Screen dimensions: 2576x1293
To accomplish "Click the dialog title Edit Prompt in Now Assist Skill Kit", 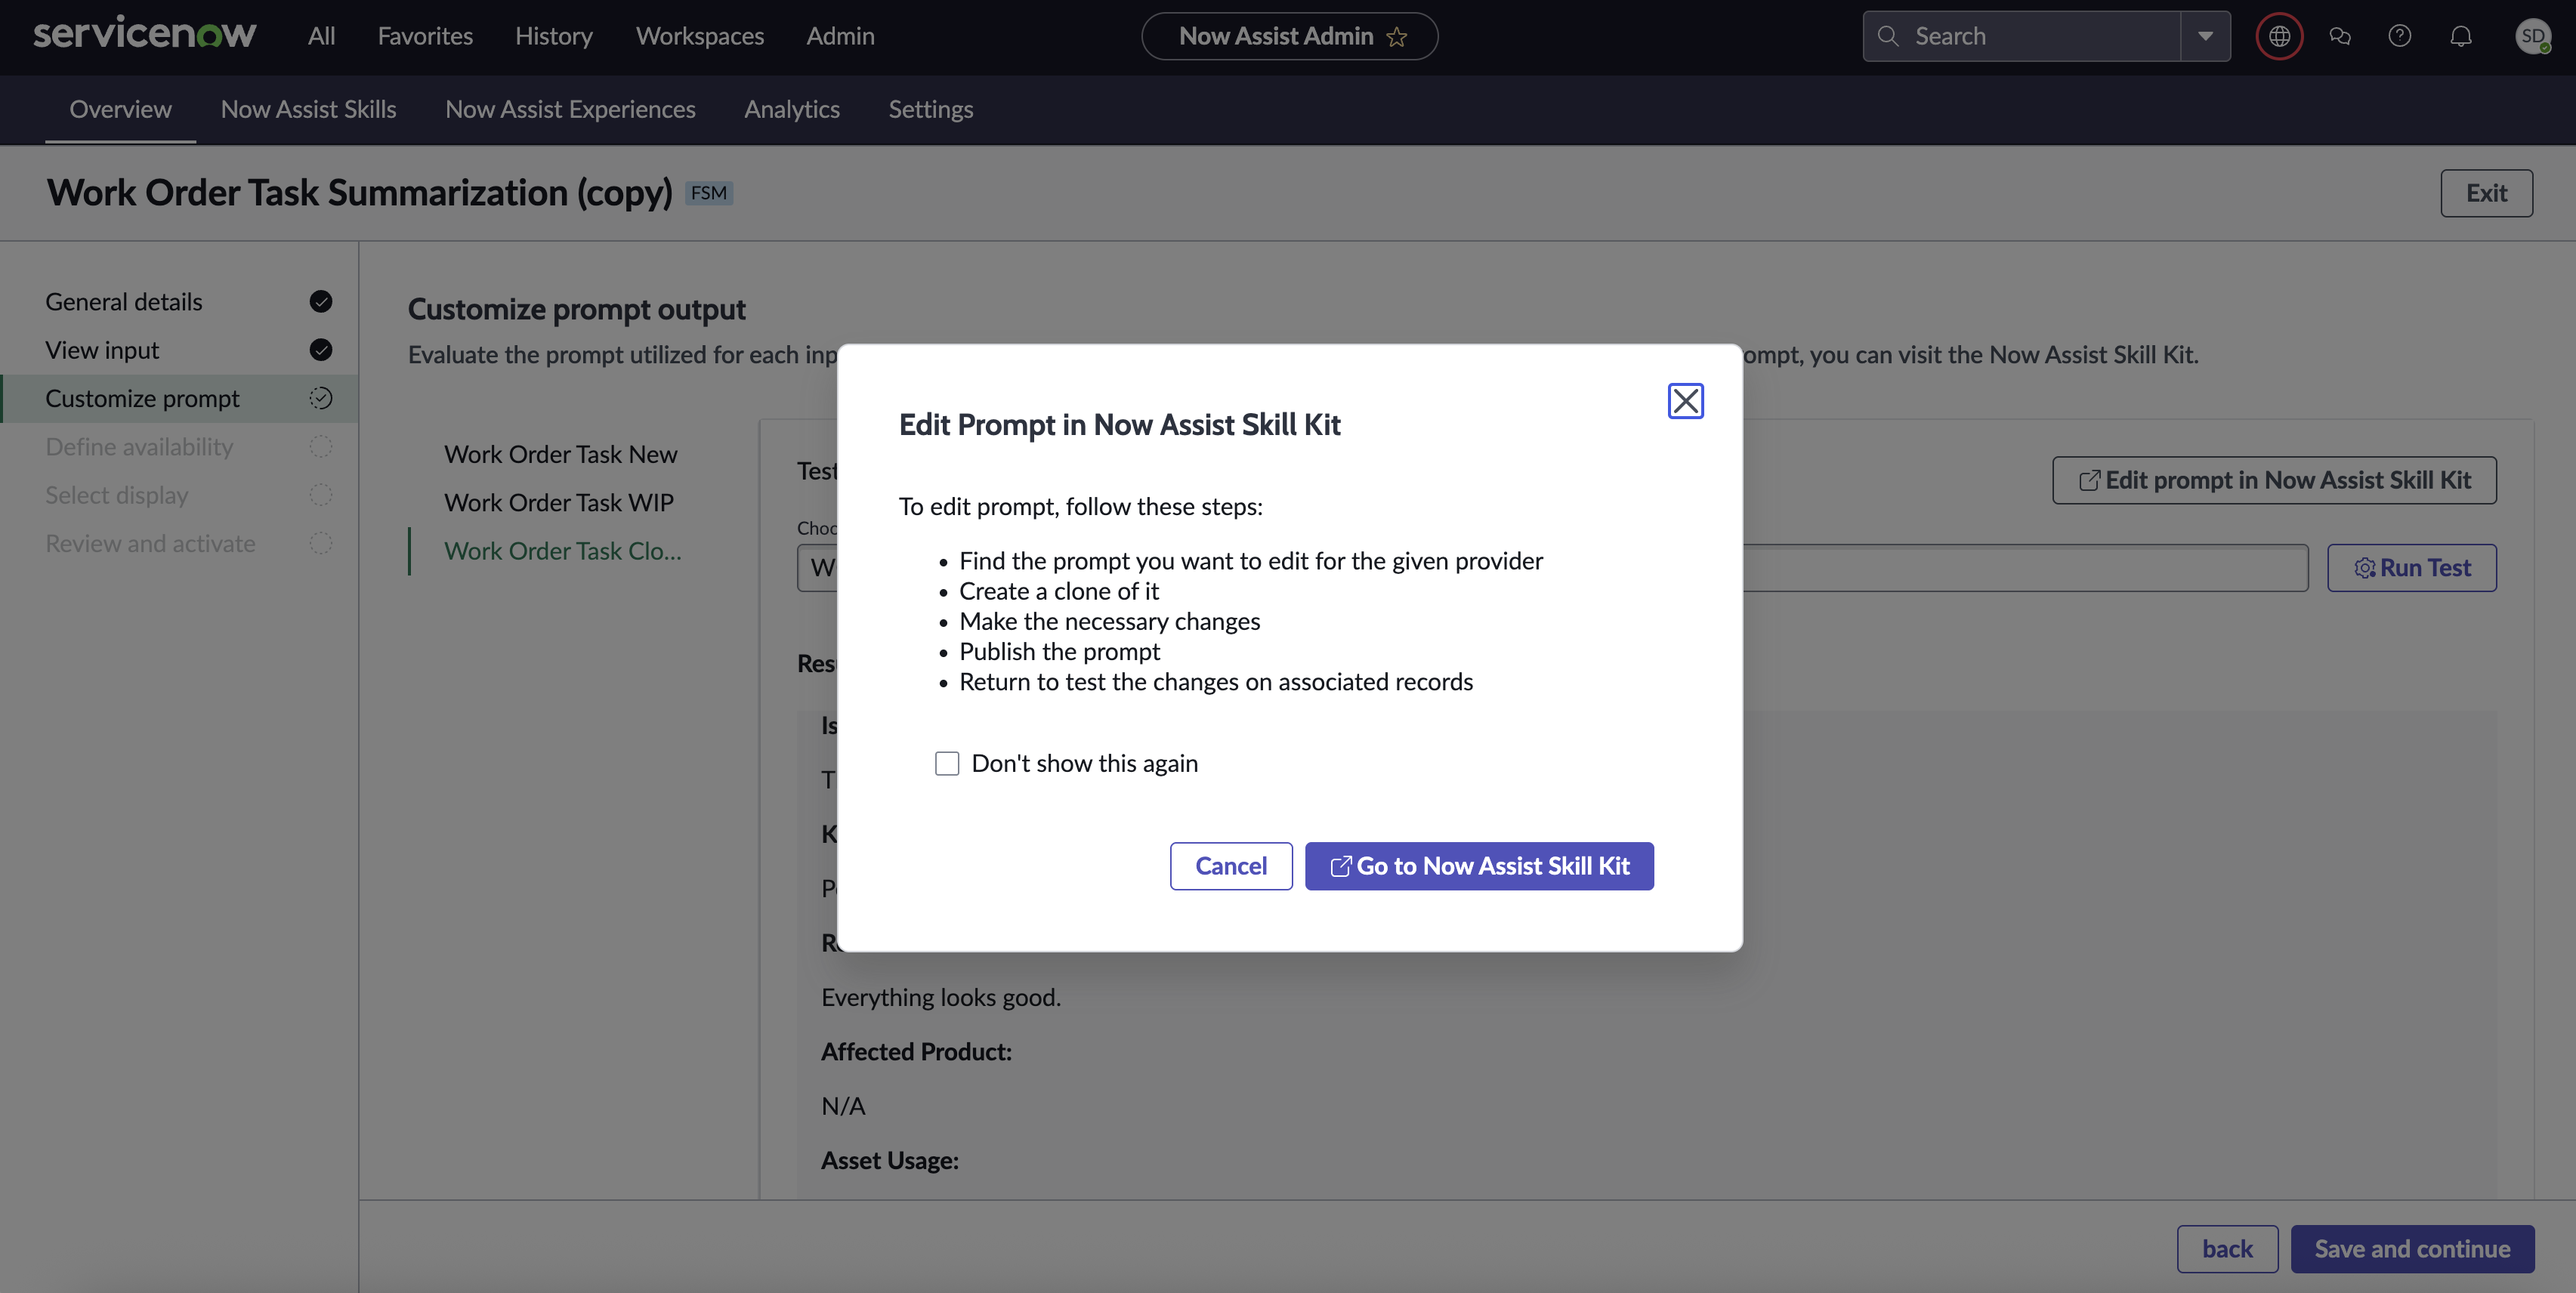I will click(1119, 425).
